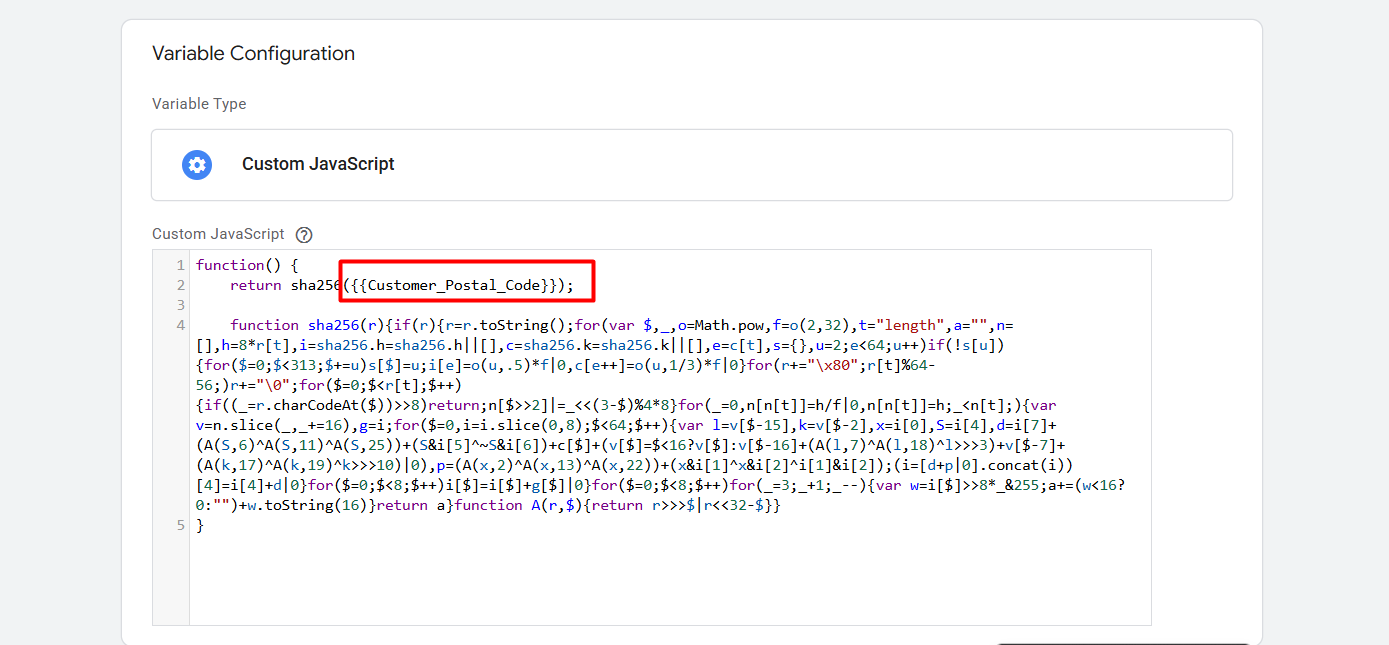Click line number 5 in the gutter

[x=180, y=525]
